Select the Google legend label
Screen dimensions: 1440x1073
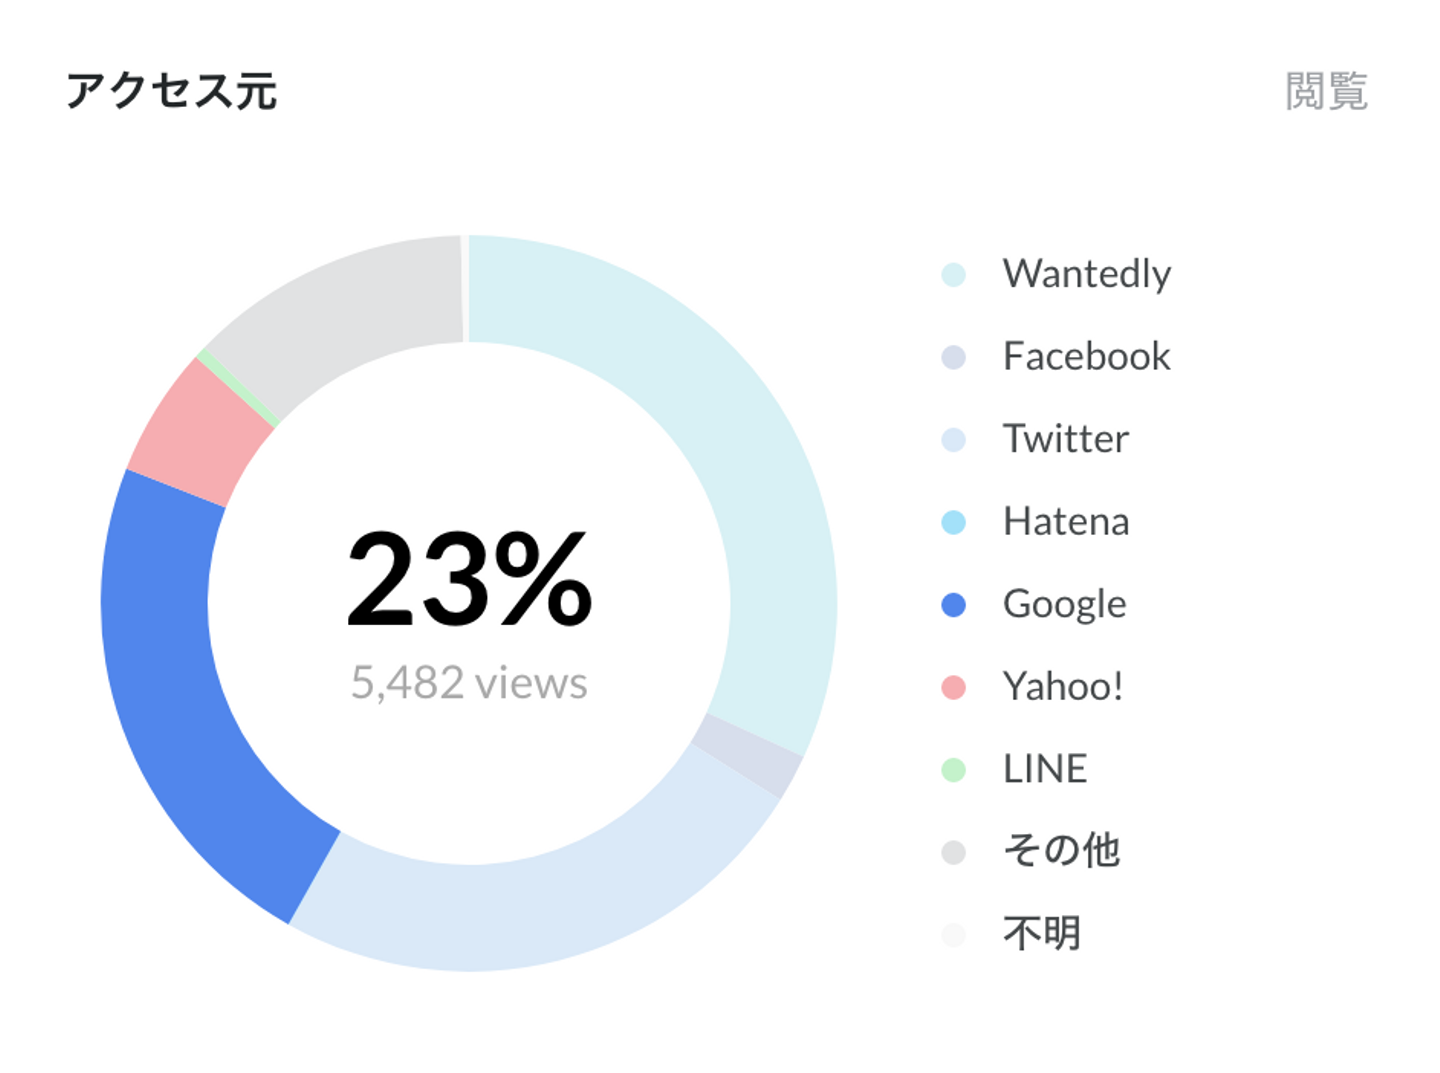pos(1065,604)
